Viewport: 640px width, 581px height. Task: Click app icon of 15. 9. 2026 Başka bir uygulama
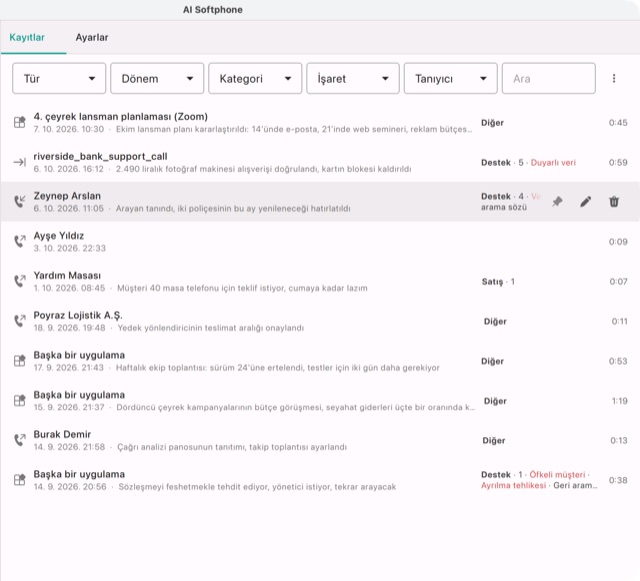(x=20, y=401)
